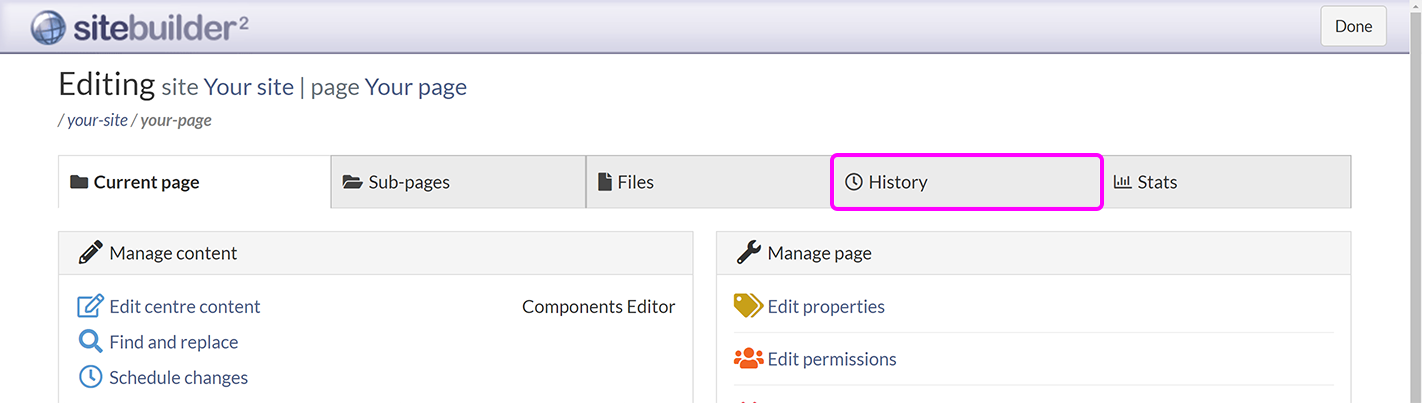Screen dimensions: 1422x403
Task: Click the open folder icon on Sub-pages
Action: (352, 182)
